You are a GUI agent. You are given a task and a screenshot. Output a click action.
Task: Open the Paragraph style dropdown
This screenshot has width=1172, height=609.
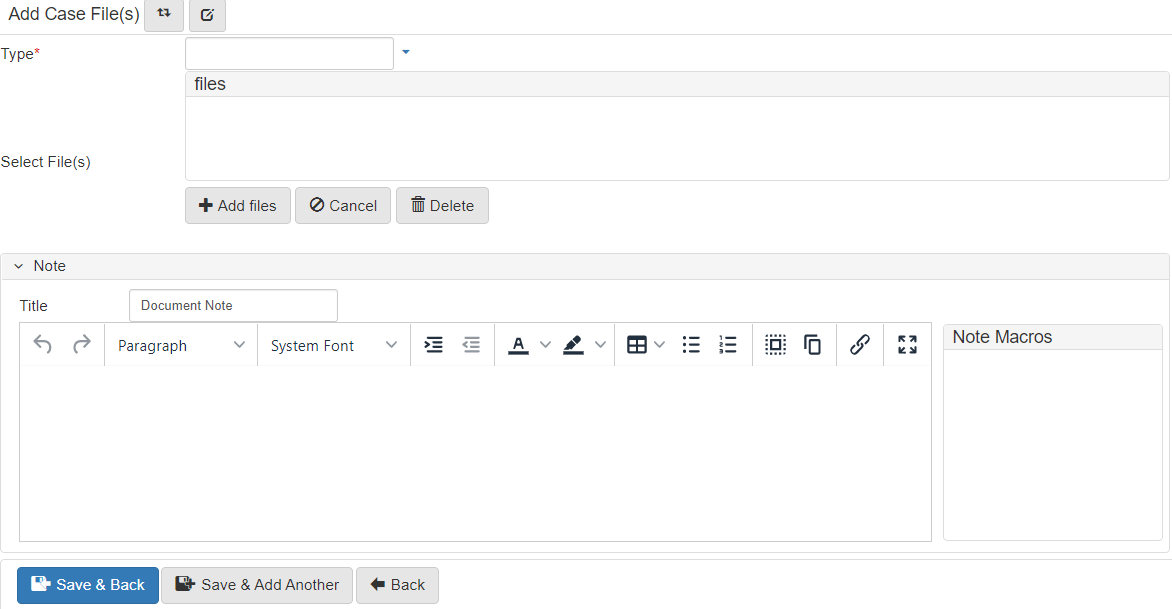[x=180, y=344]
